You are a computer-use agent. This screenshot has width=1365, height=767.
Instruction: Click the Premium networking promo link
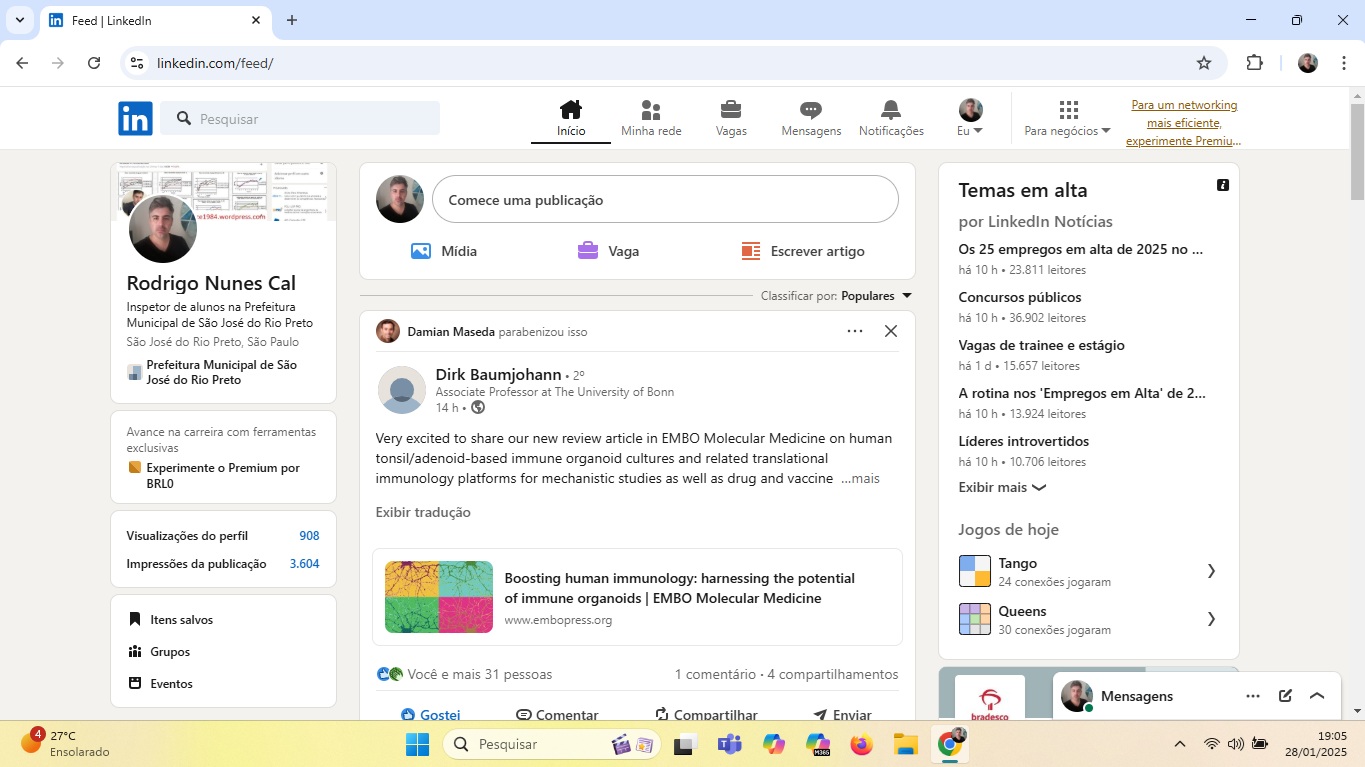(x=1184, y=123)
